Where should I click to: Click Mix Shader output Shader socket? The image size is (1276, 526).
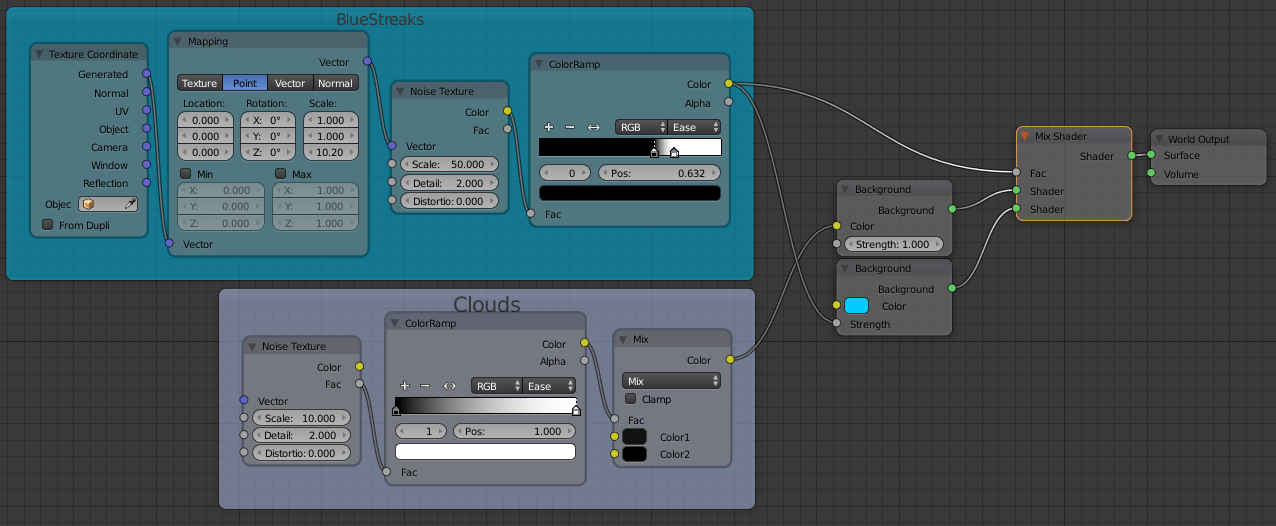[1132, 155]
